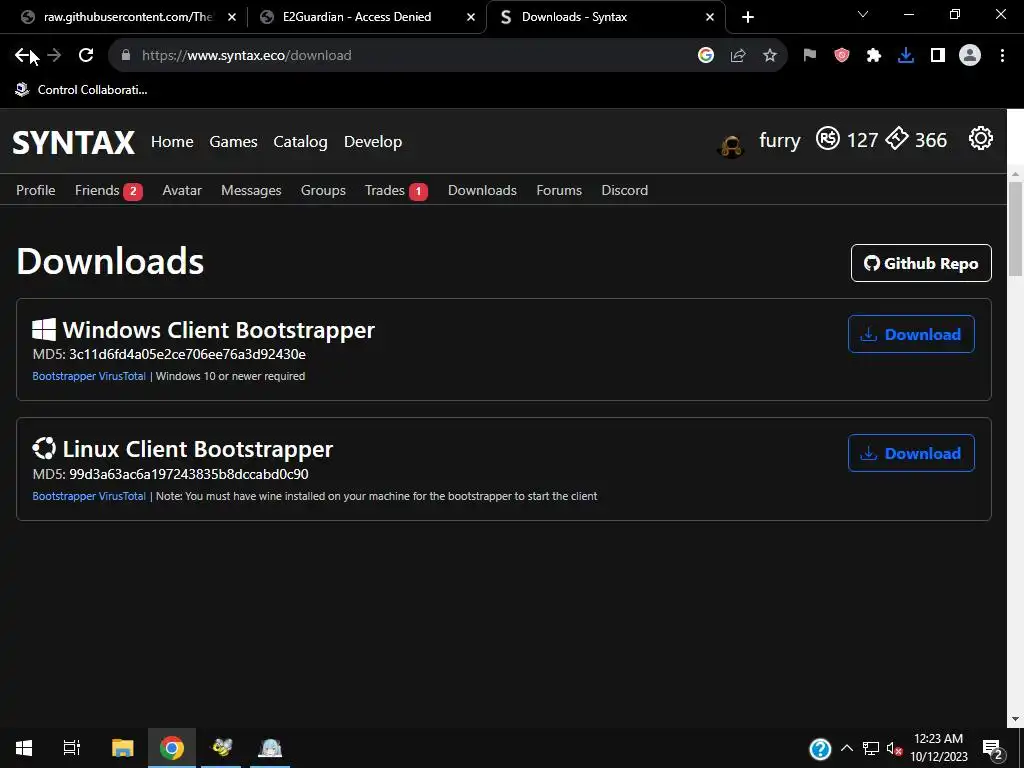Open the Avatar page
The height and width of the screenshot is (768, 1024).
(182, 190)
